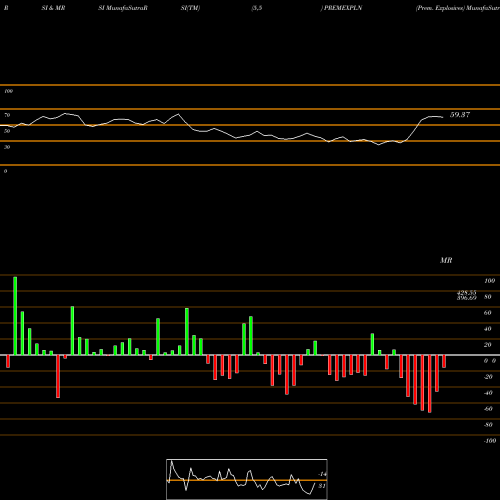Click the MR axis label 100
The image size is (500, 500).
point(489,281)
